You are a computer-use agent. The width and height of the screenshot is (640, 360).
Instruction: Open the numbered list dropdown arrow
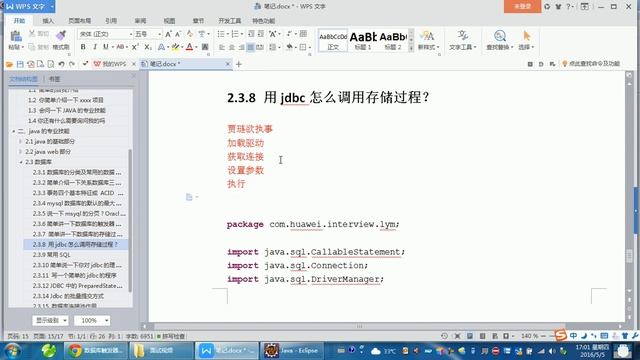coord(242,35)
